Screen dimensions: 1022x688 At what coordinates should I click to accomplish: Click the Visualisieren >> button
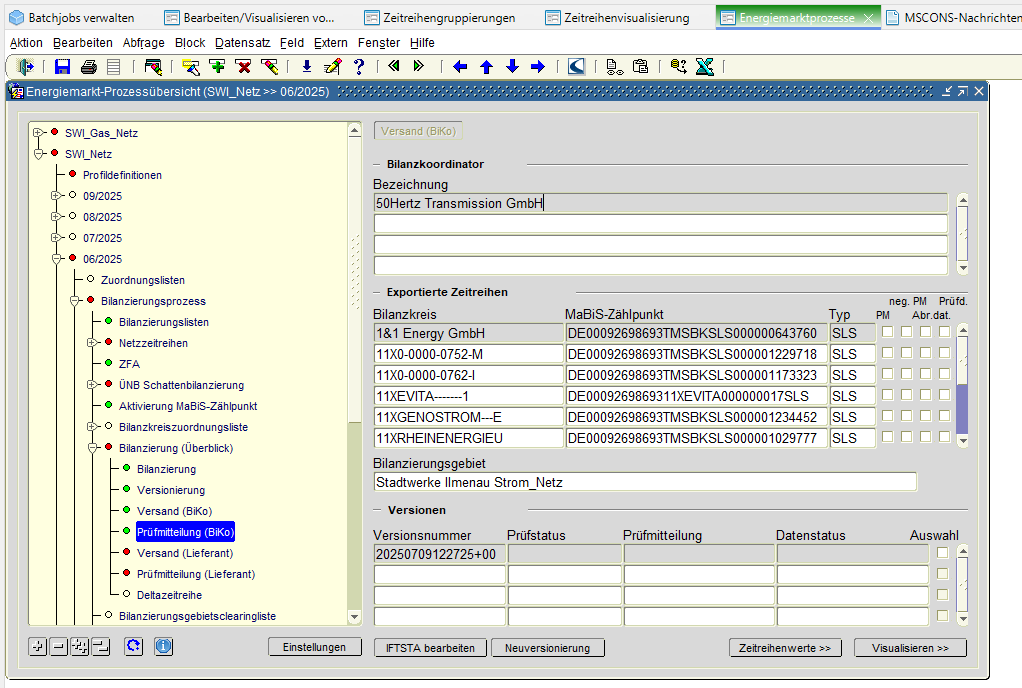tap(910, 648)
